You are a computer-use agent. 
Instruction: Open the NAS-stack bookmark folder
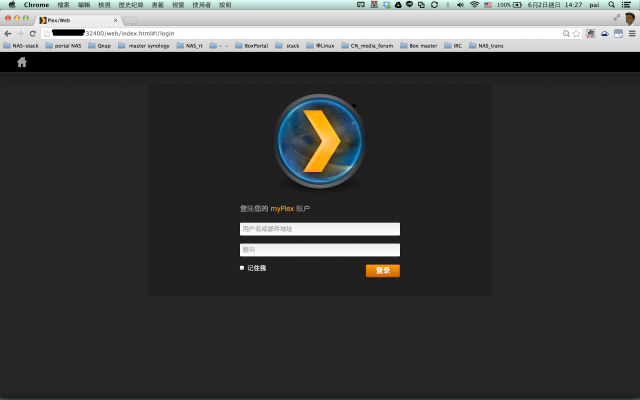[x=21, y=46]
